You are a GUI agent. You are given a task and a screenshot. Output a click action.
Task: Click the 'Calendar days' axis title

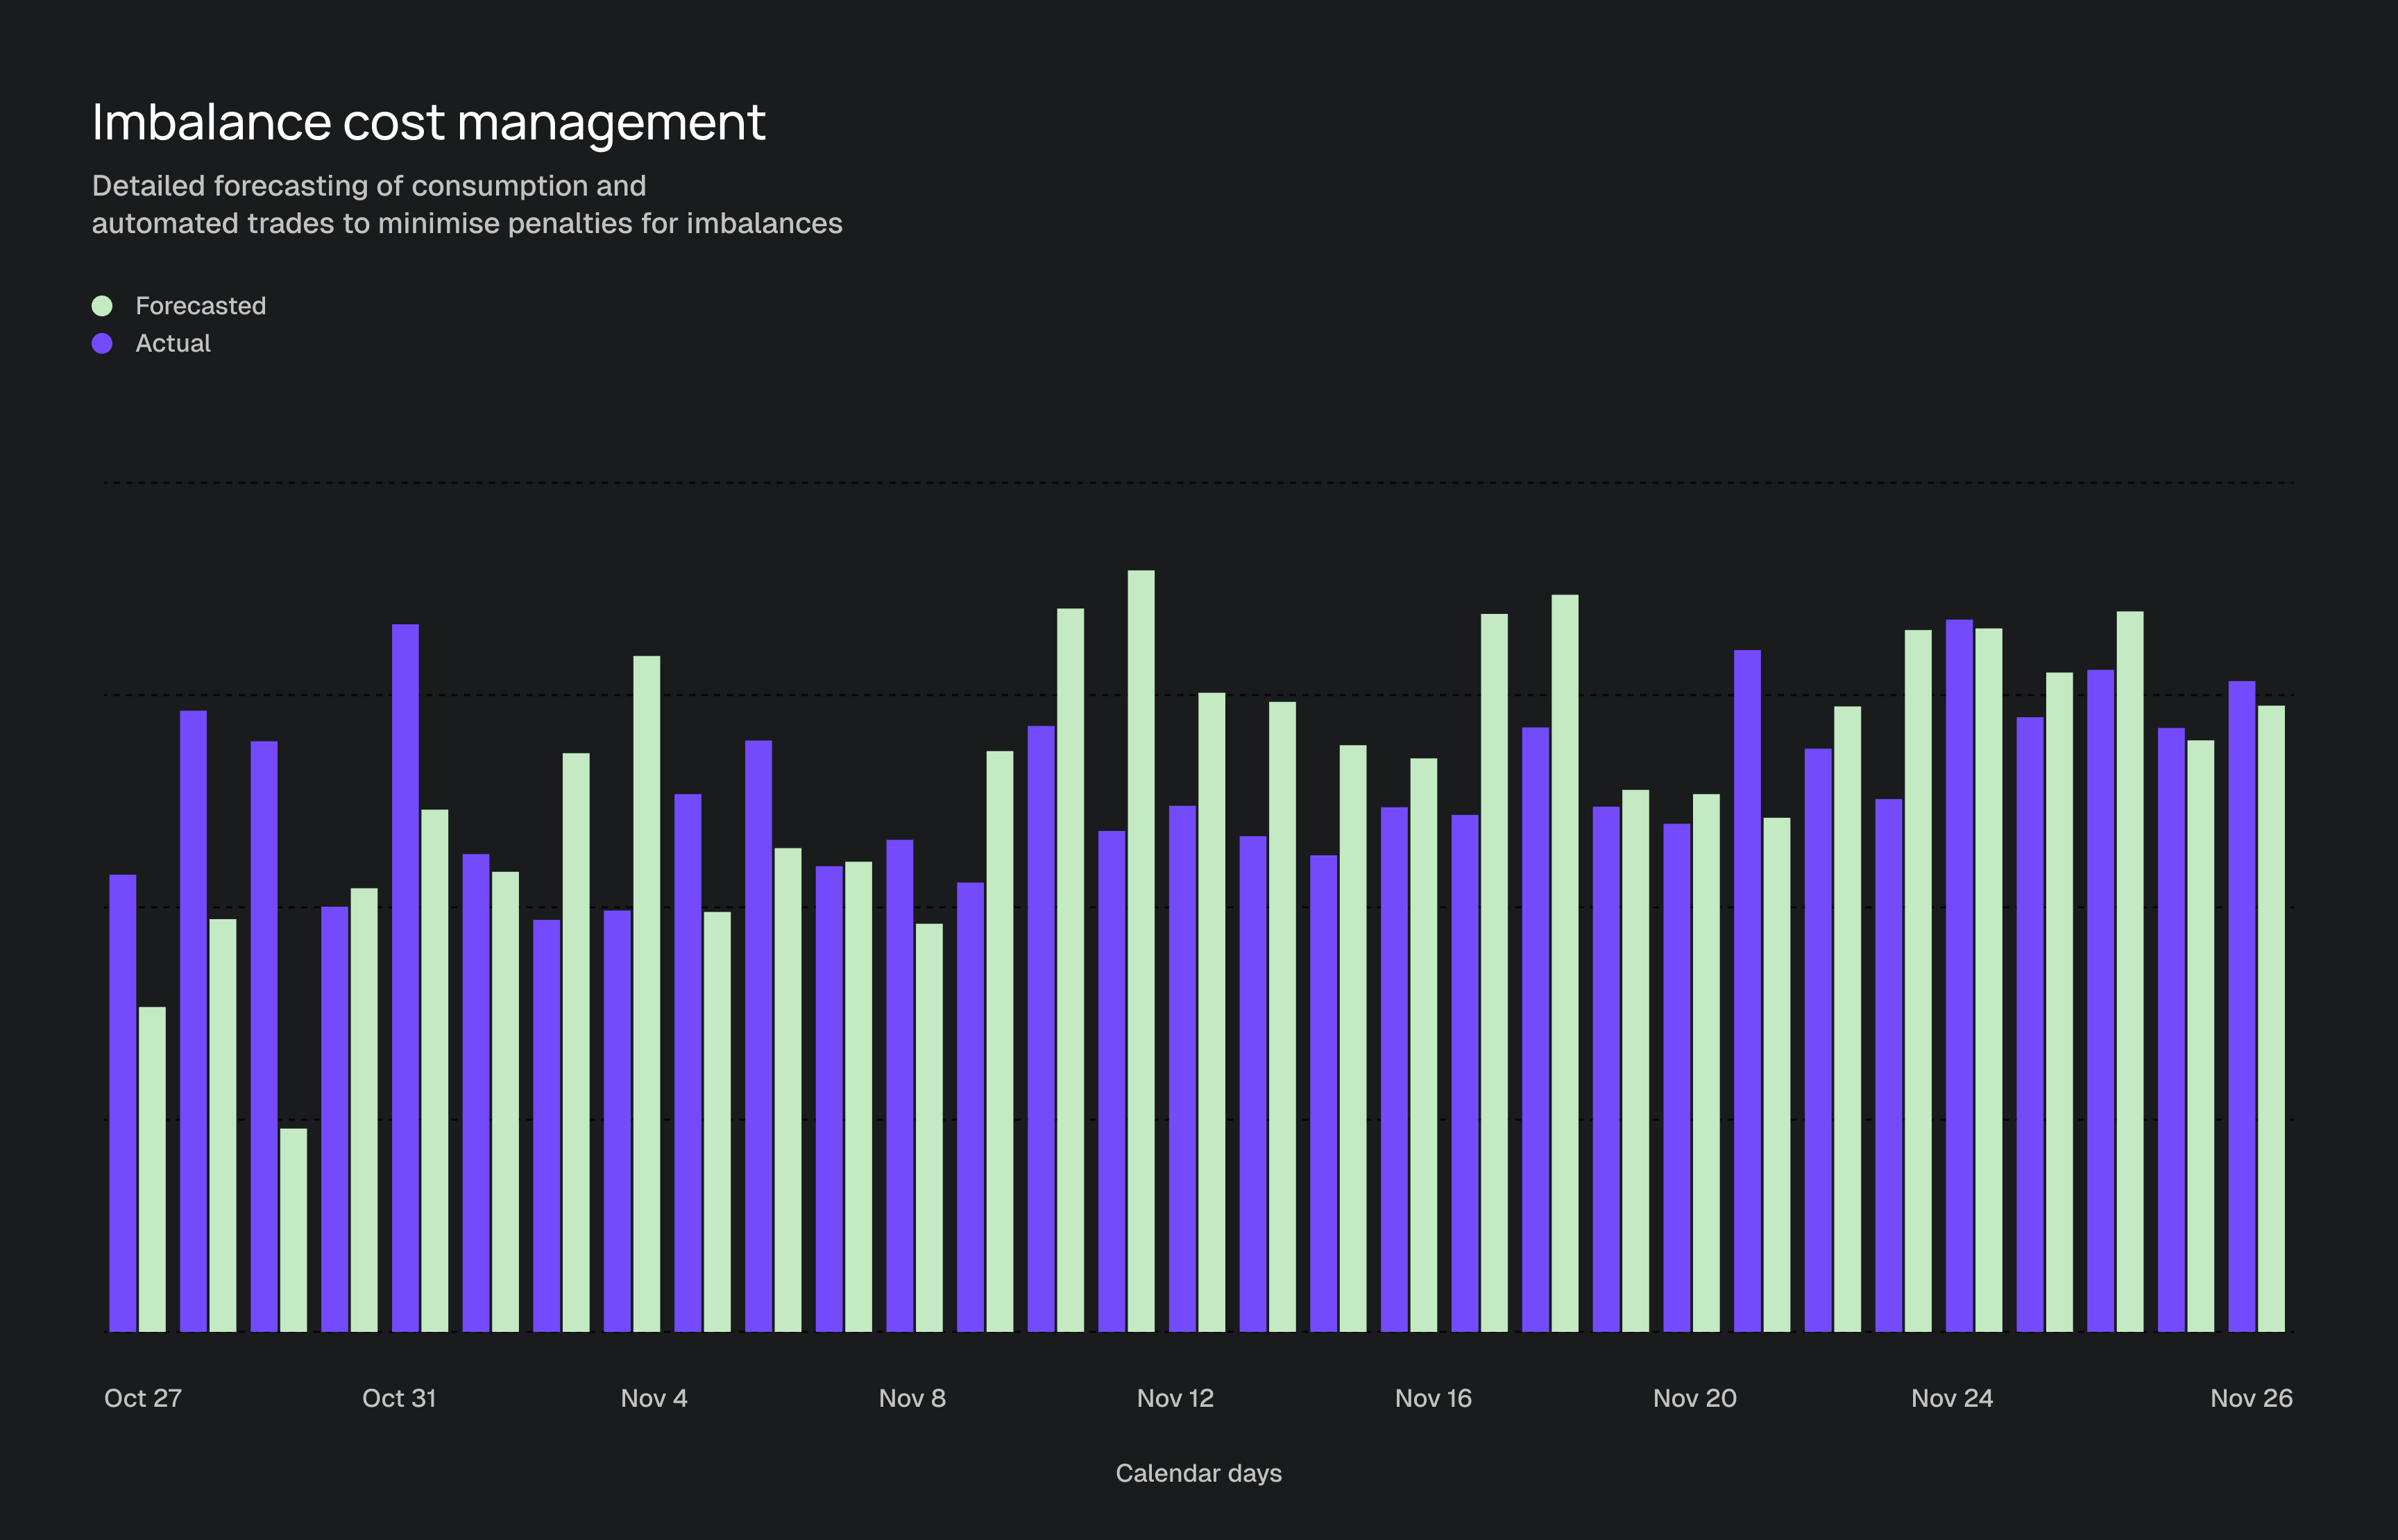(1198, 1473)
